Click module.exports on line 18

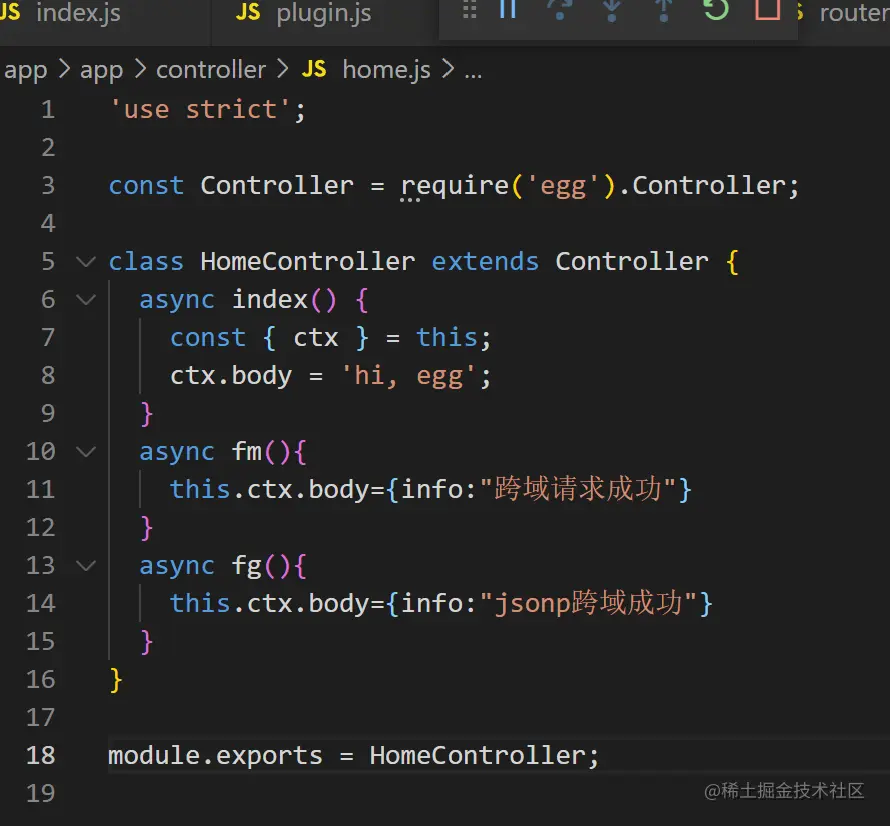pyautogui.click(x=215, y=756)
